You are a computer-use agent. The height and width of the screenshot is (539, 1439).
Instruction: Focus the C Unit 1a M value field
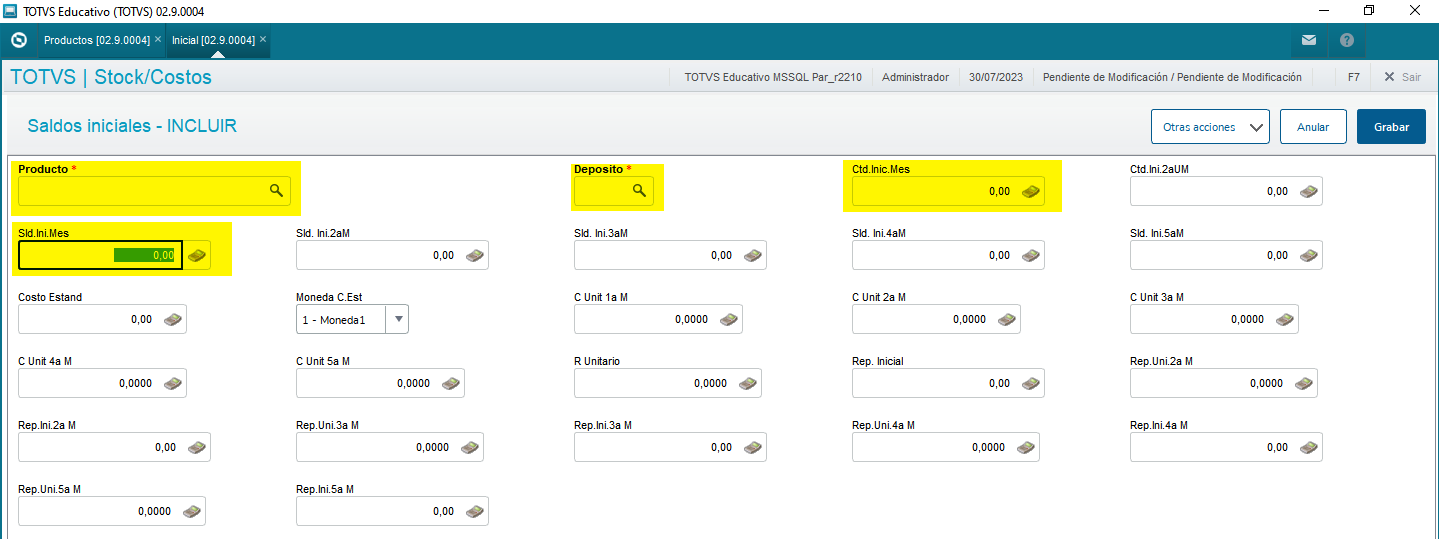pos(658,319)
